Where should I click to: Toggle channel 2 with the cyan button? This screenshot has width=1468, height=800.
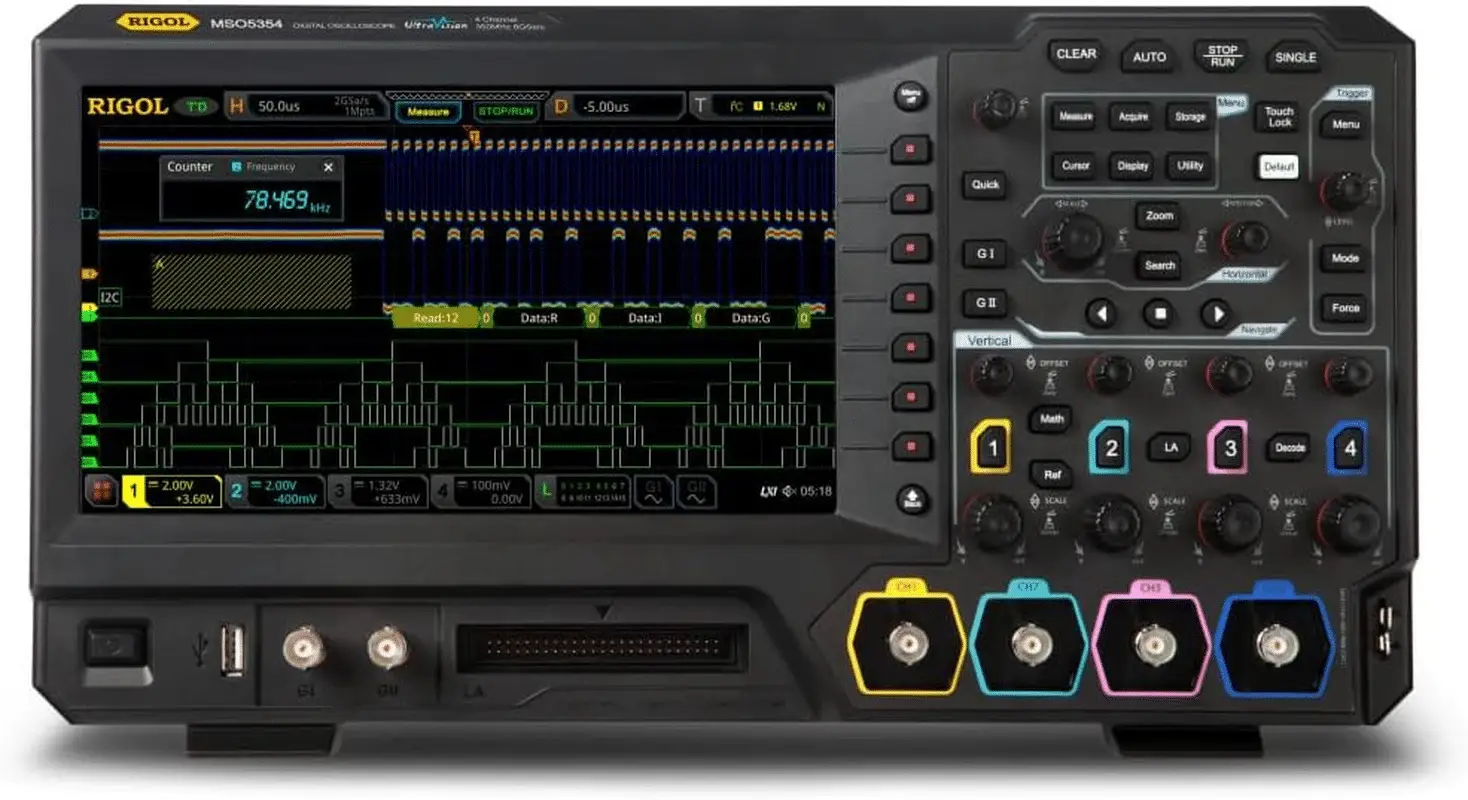1109,449
